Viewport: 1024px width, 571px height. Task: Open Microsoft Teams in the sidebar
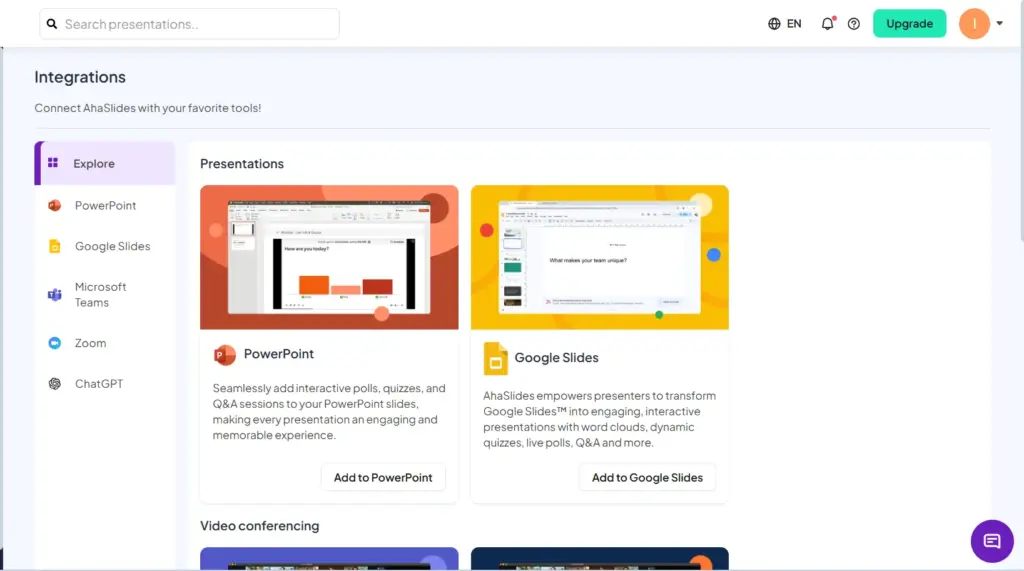(x=104, y=295)
